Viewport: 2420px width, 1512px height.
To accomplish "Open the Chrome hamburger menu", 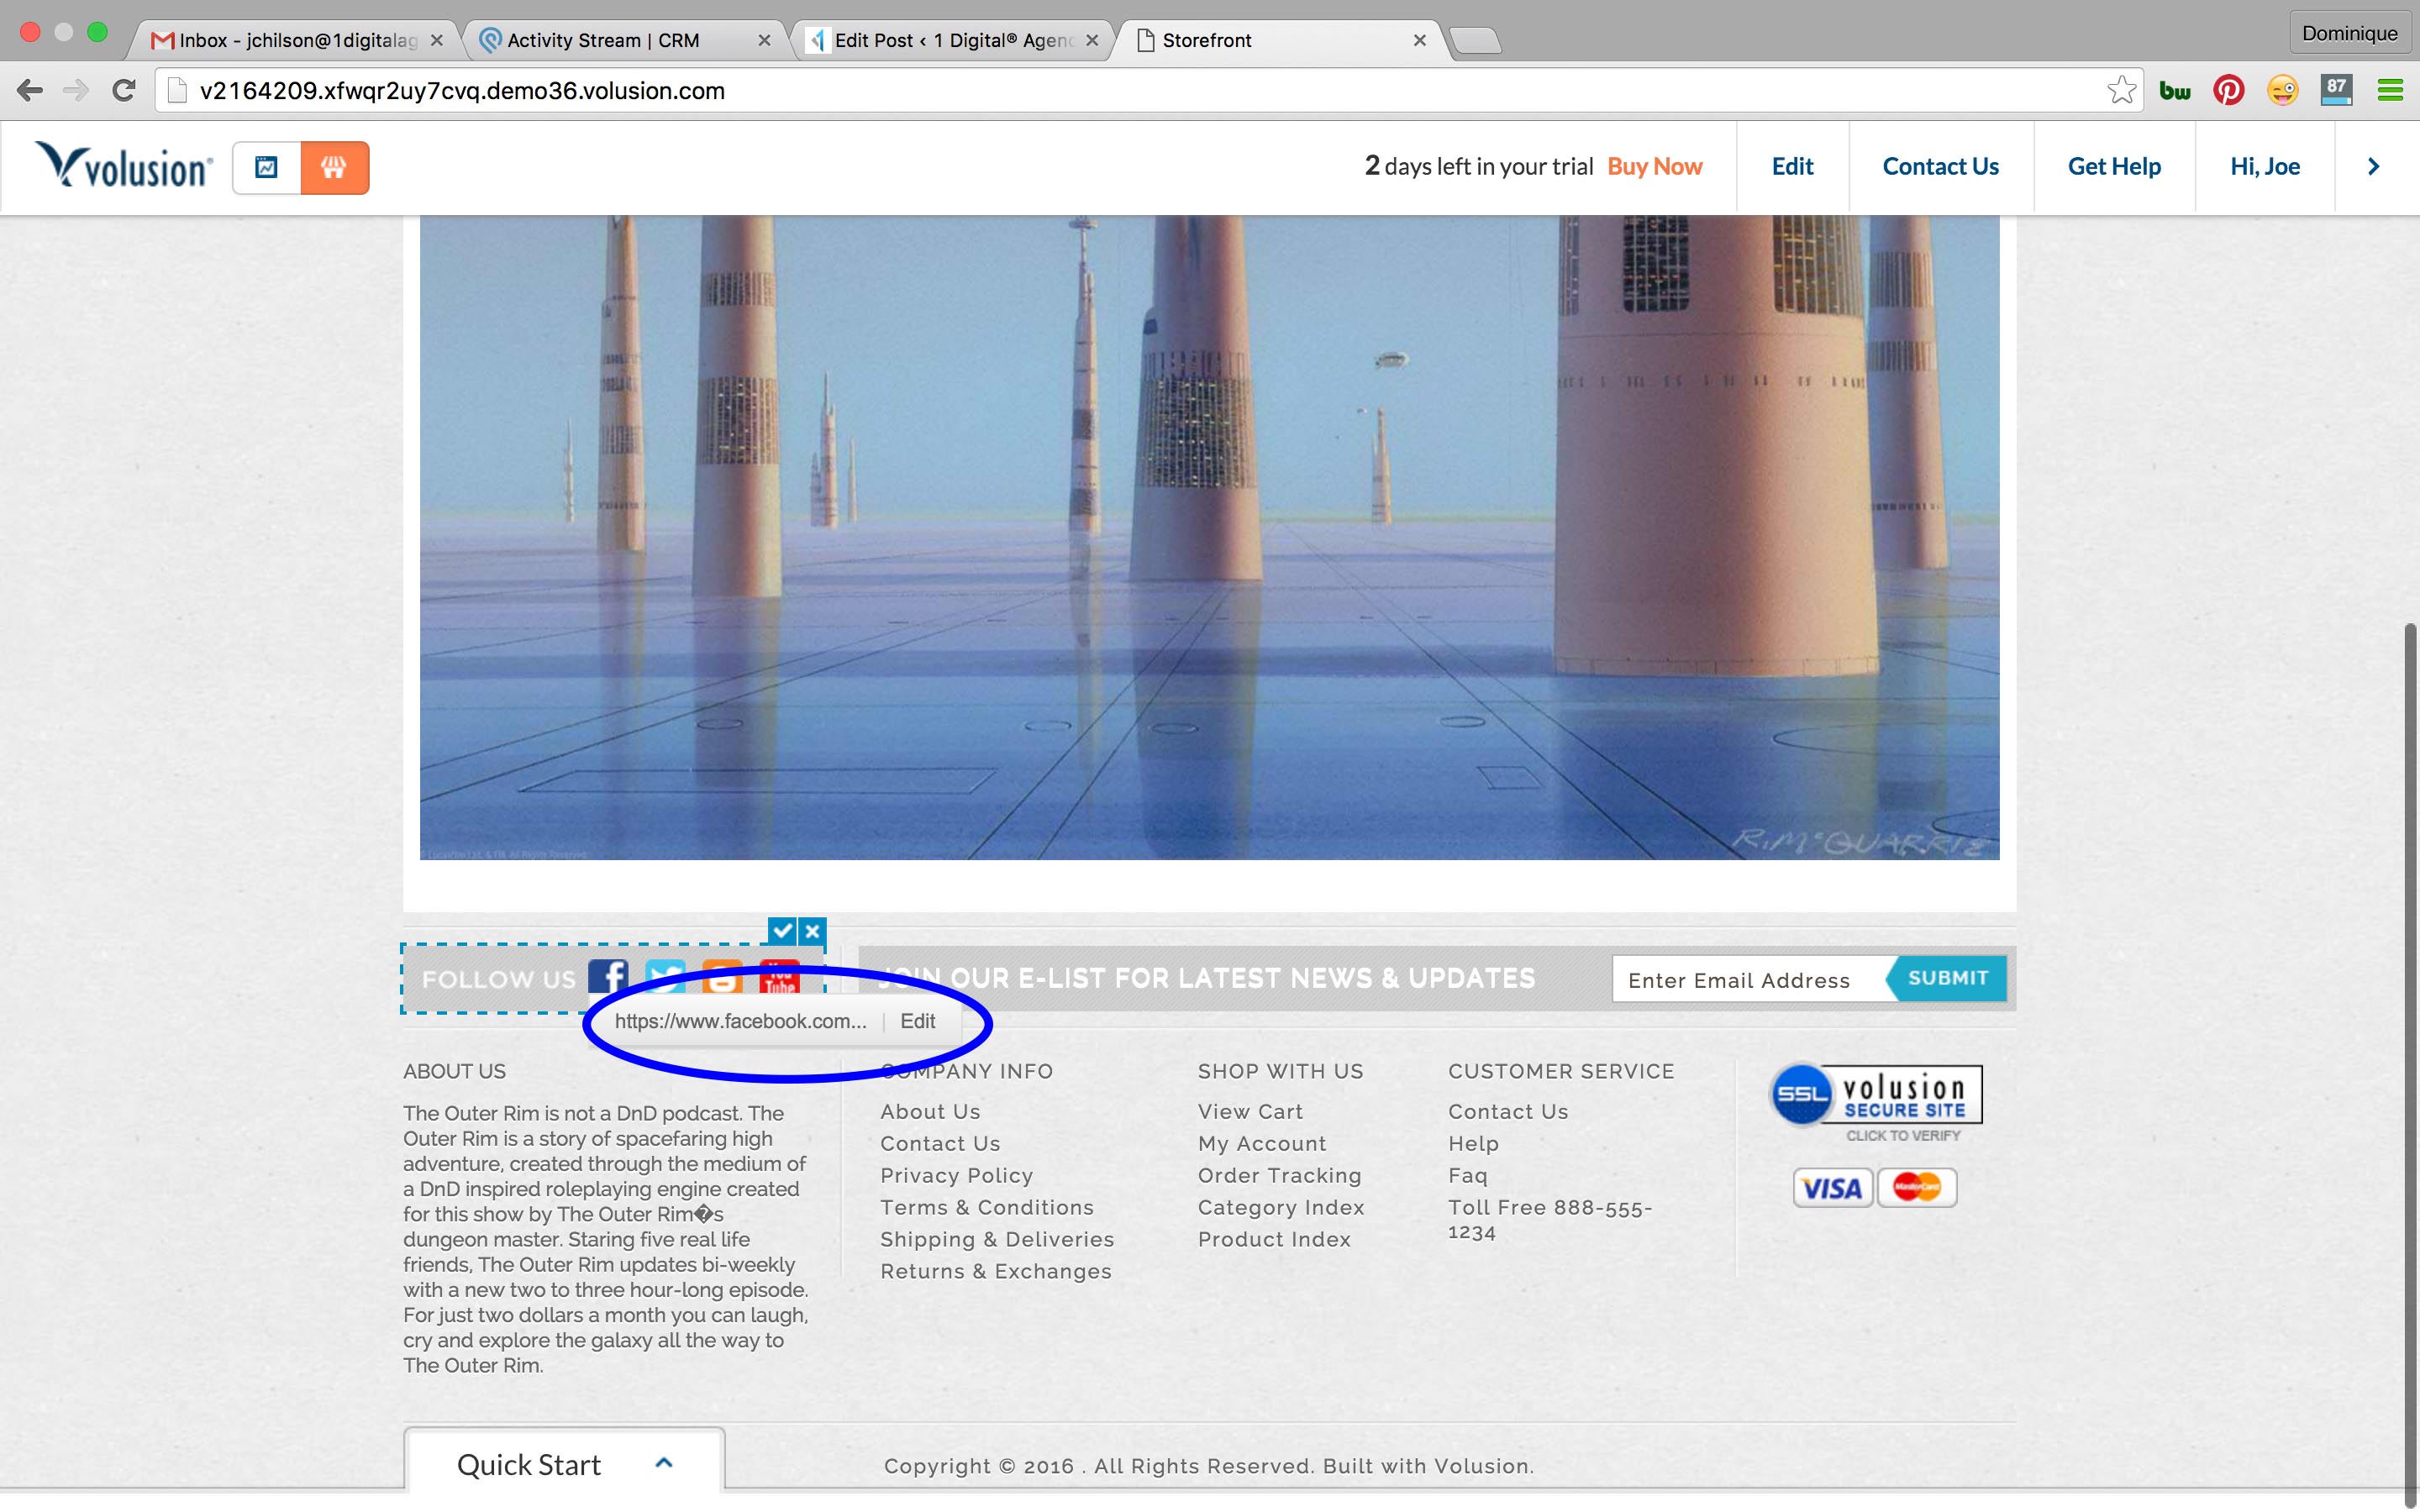I will tap(2390, 91).
